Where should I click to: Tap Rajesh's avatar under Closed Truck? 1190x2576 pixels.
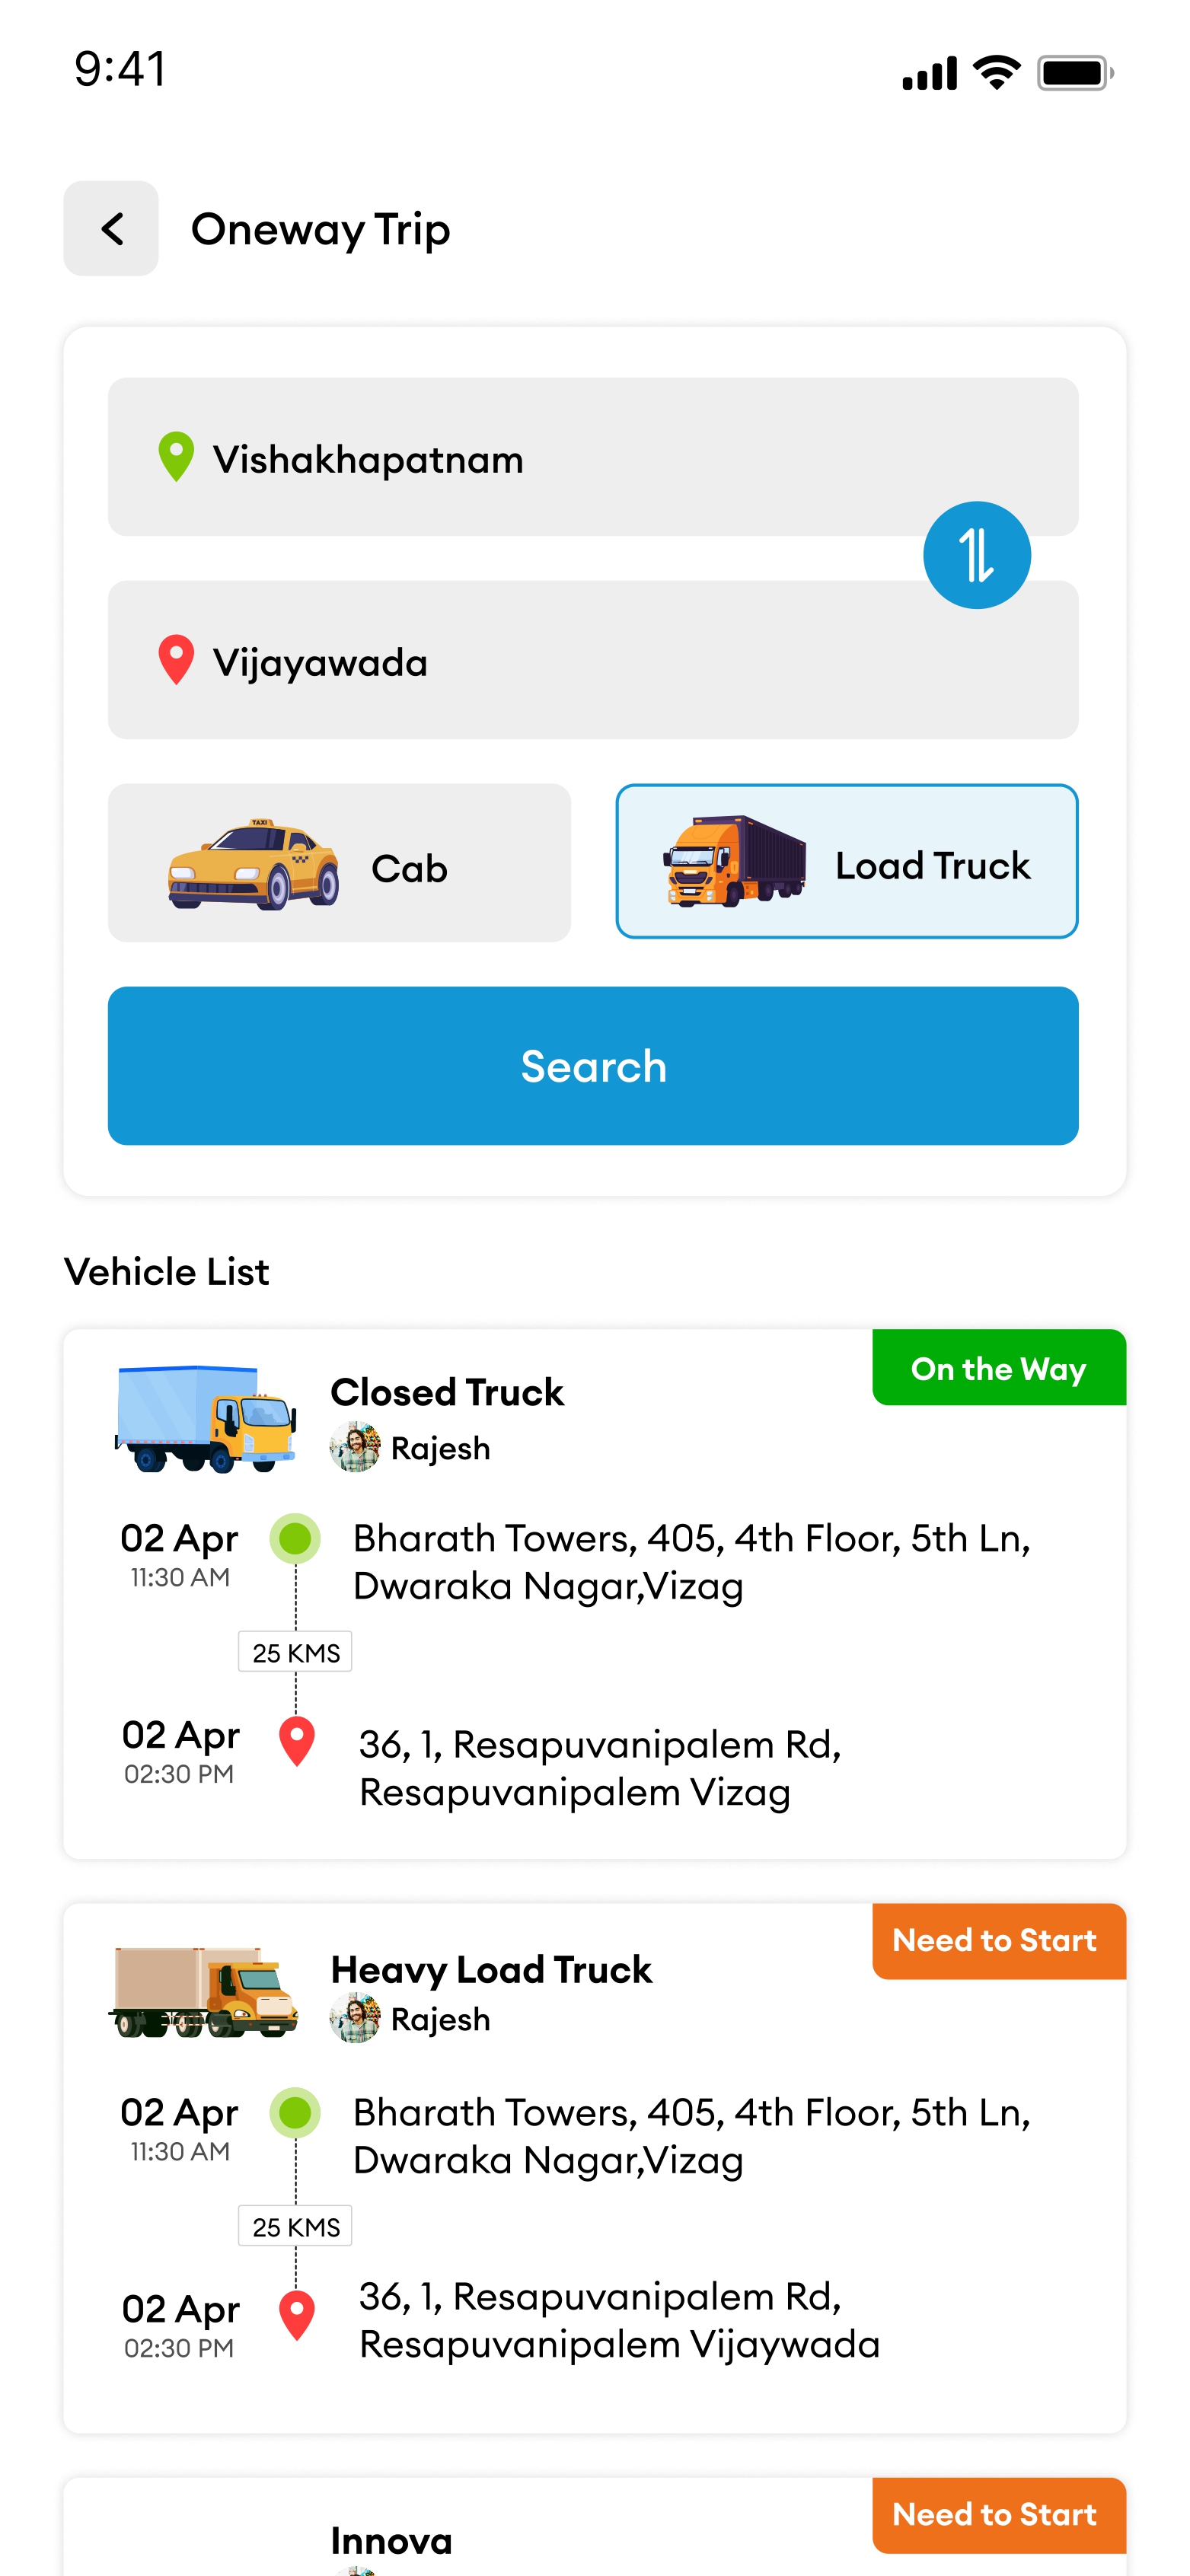pyautogui.click(x=355, y=1447)
